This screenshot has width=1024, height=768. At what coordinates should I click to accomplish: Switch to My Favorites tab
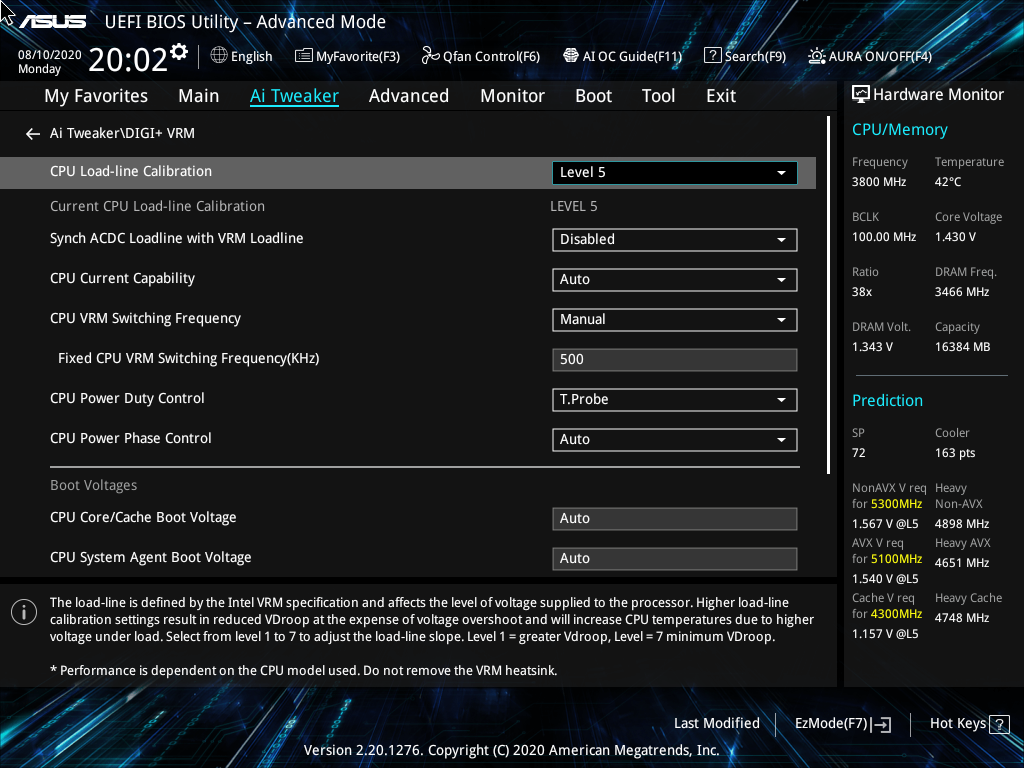coord(96,96)
